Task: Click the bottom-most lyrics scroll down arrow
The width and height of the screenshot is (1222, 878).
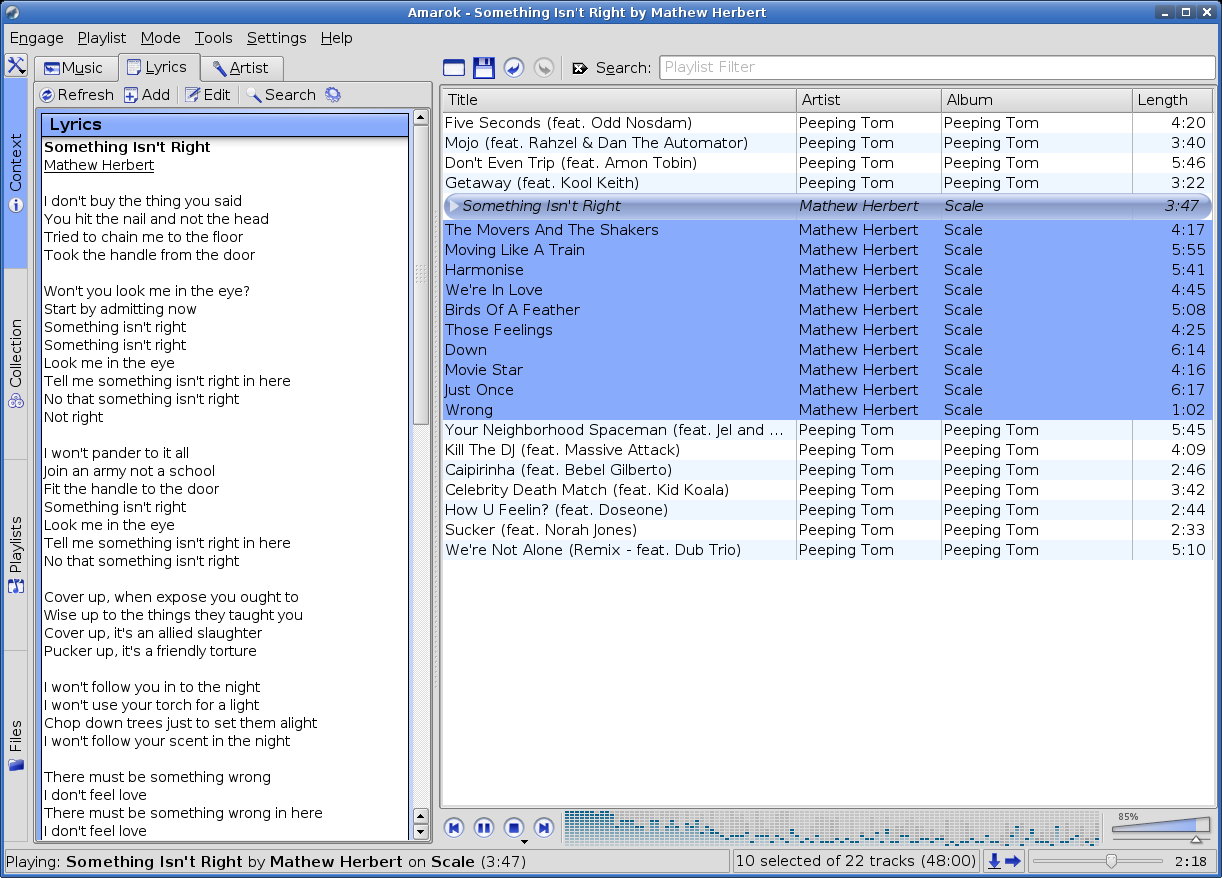Action: (421, 832)
